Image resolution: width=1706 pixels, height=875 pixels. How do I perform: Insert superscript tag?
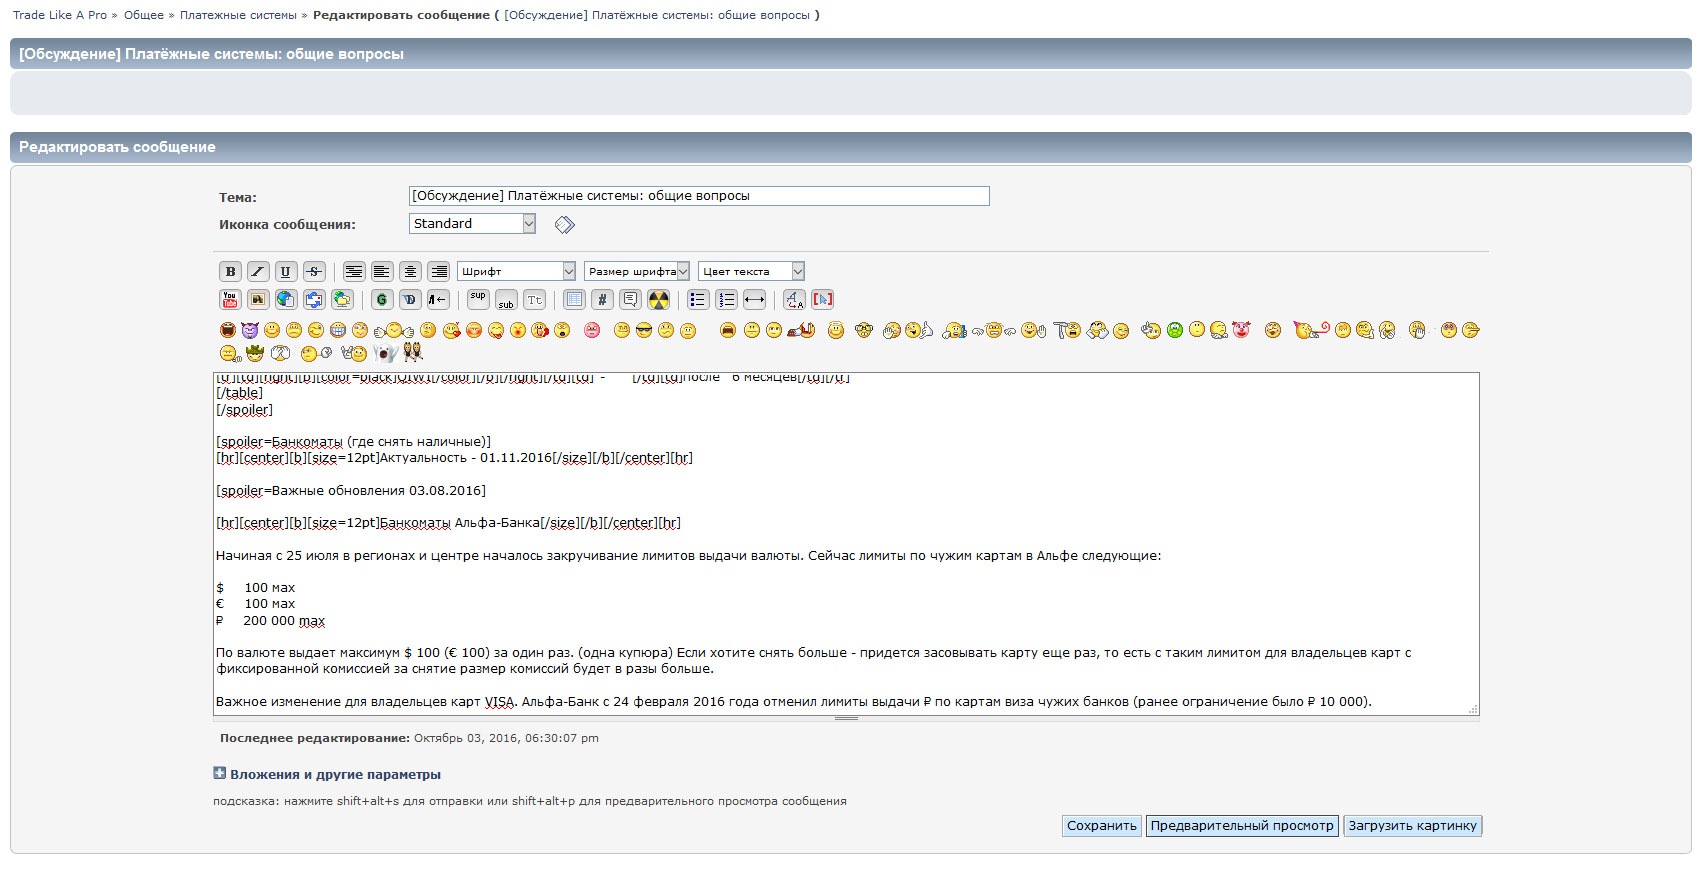[x=478, y=299]
